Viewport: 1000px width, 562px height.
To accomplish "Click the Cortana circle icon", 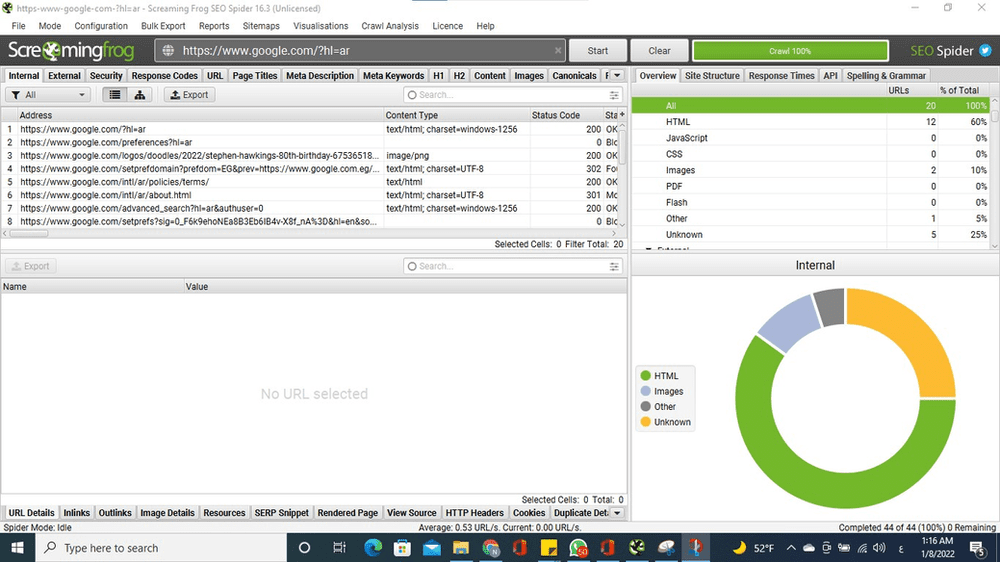I will click(x=304, y=547).
